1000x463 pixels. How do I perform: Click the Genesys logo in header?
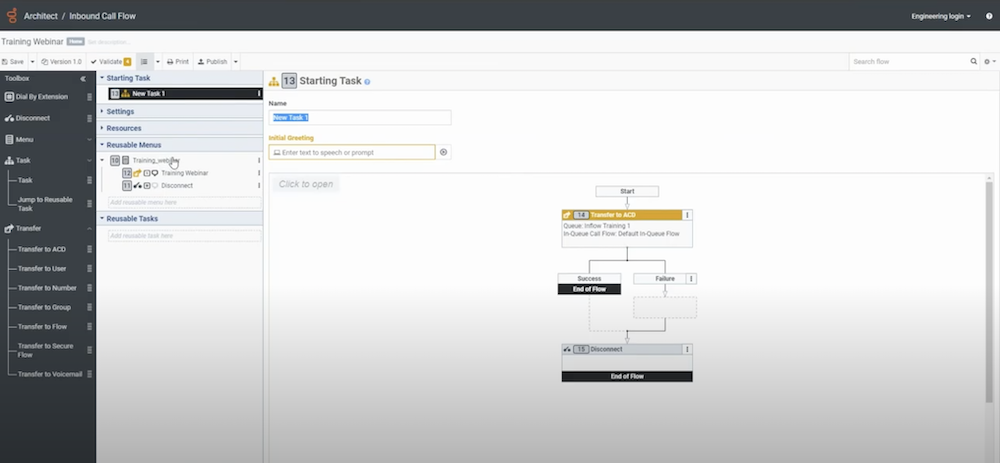click(x=11, y=15)
